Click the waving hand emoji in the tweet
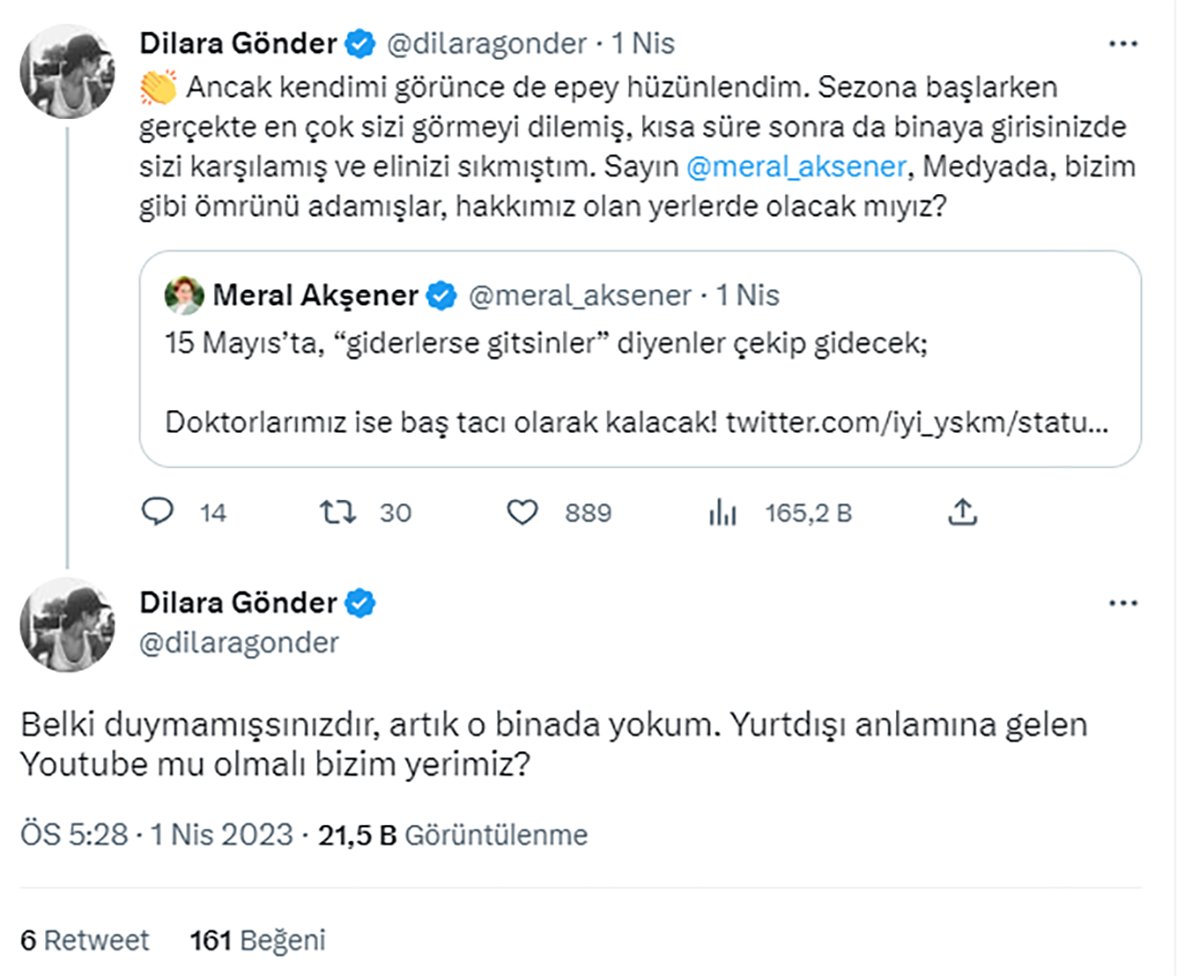Image resolution: width=1200 pixels, height=976 pixels. click(x=158, y=88)
